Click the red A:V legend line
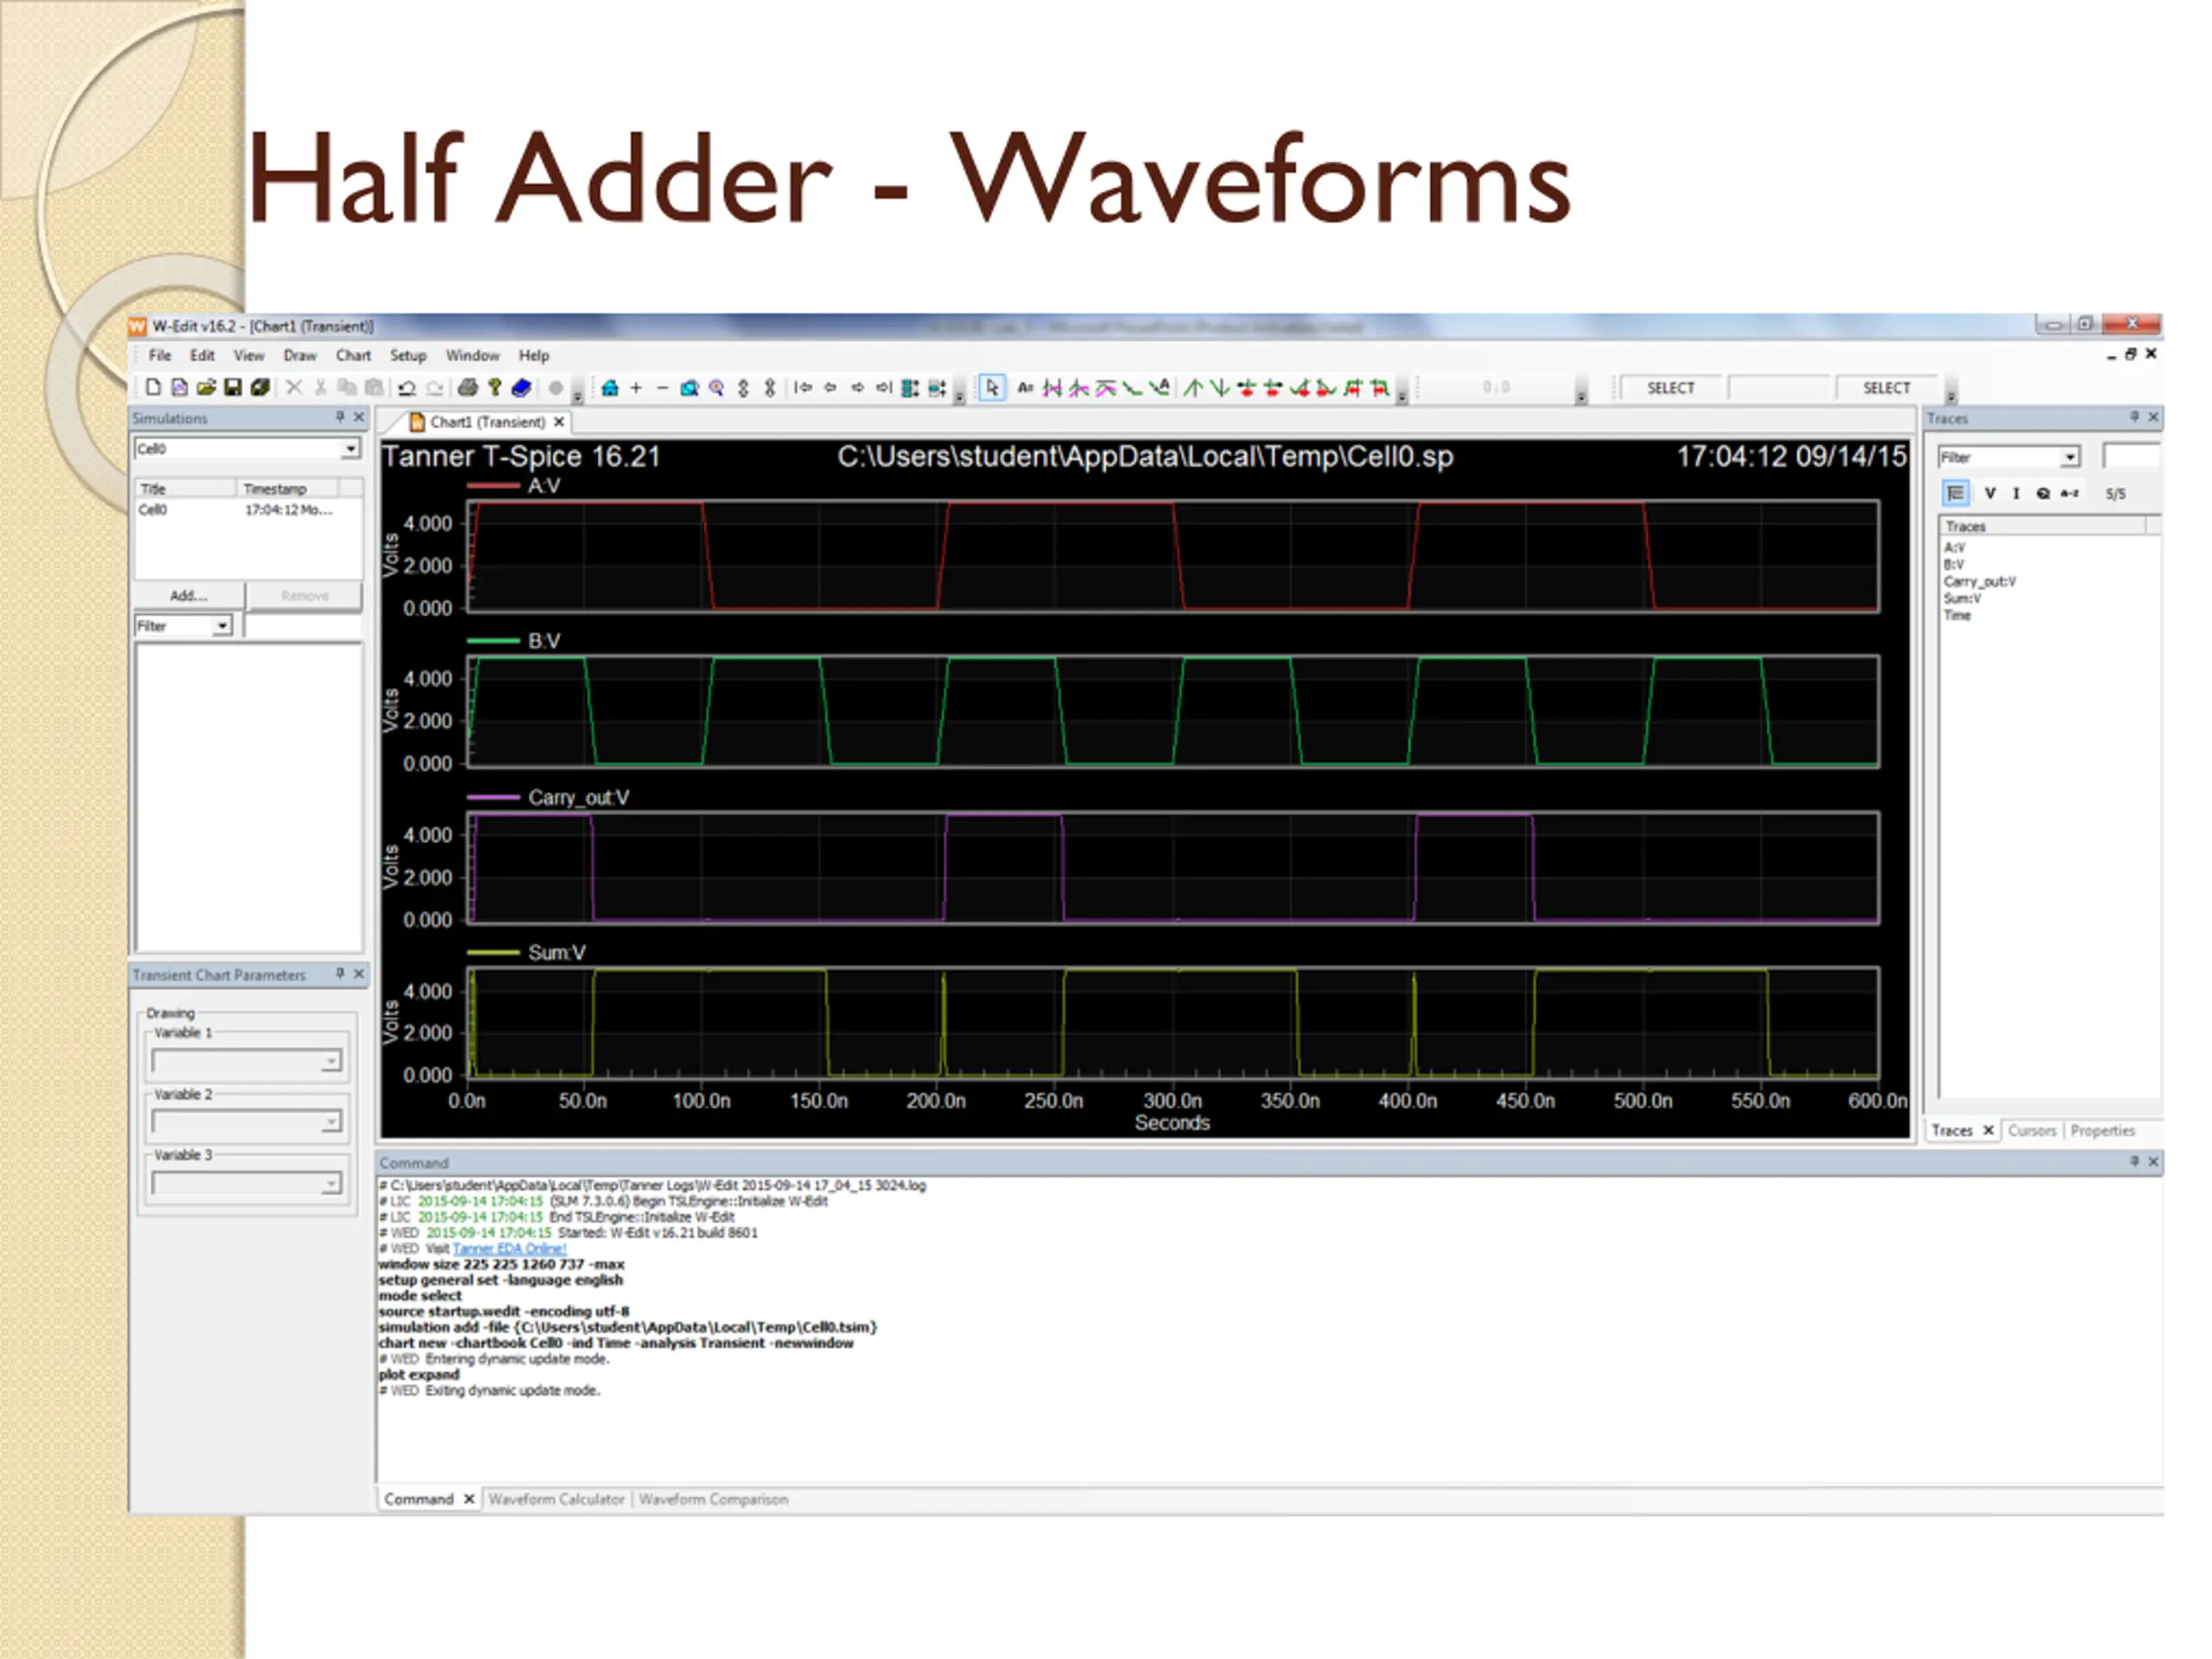This screenshot has height=1659, width=2212. click(x=493, y=486)
